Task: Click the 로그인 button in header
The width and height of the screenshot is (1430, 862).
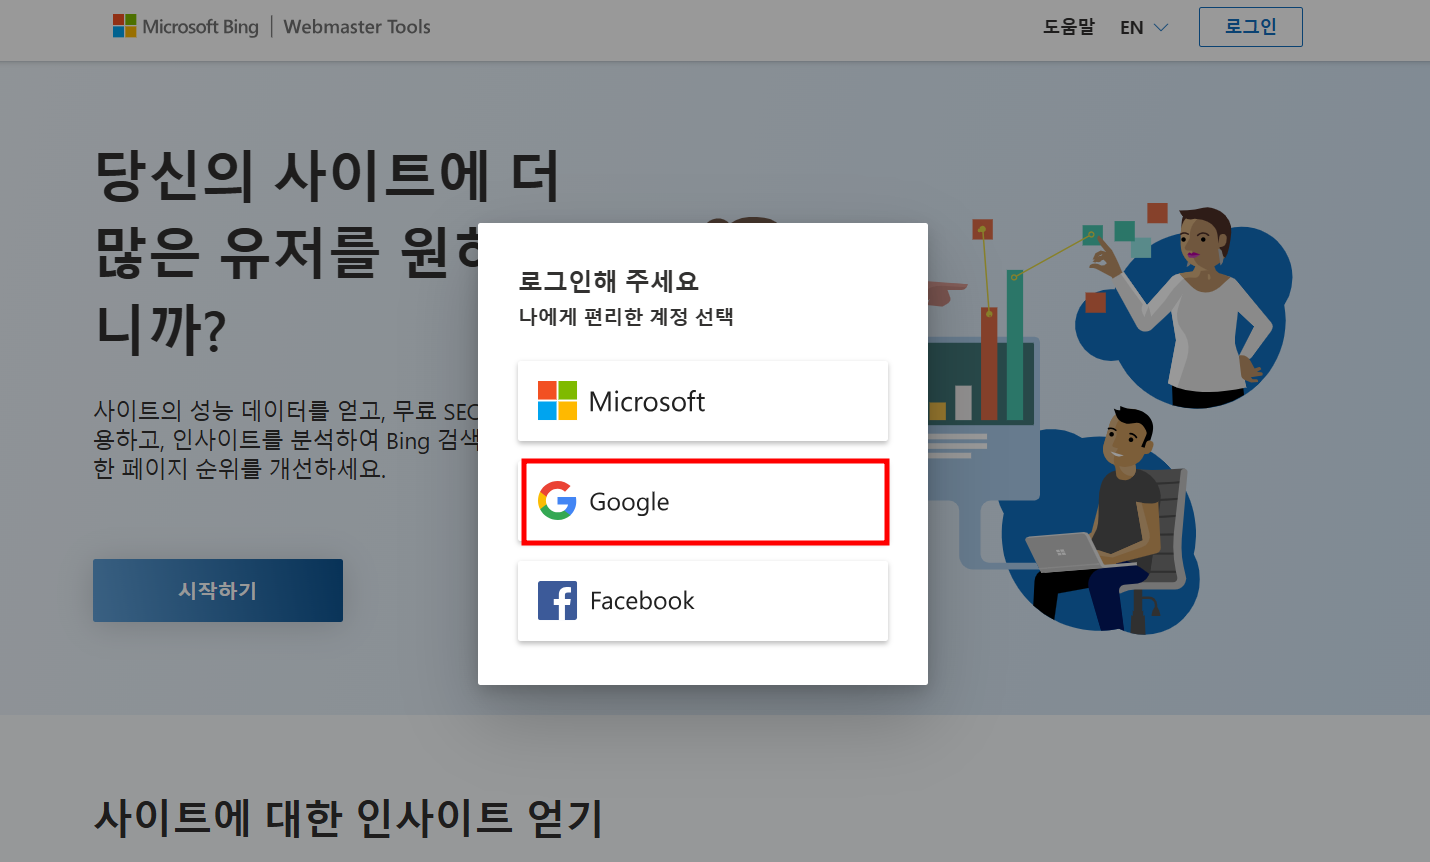Action: tap(1251, 27)
